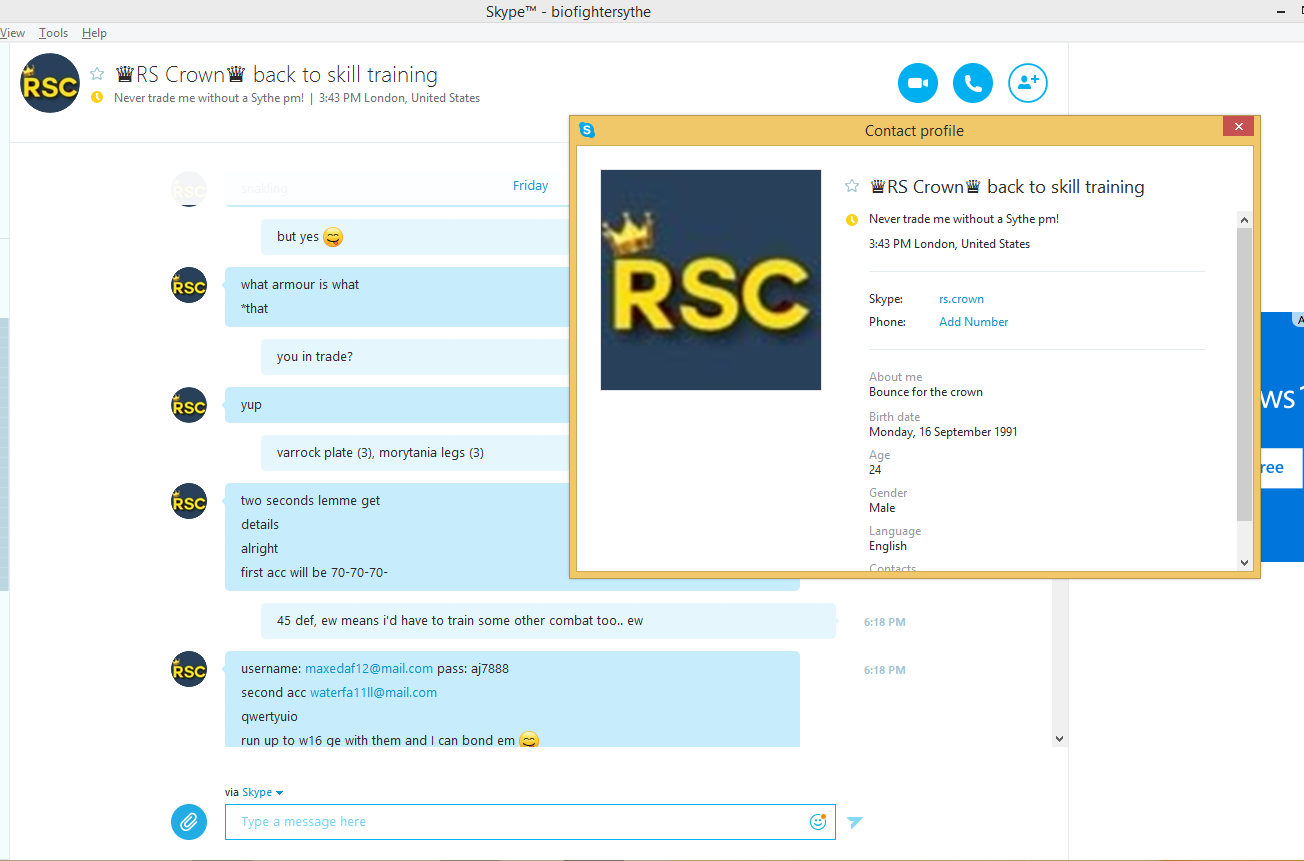Jump to Friday date separator
1304x861 pixels.
[530, 186]
